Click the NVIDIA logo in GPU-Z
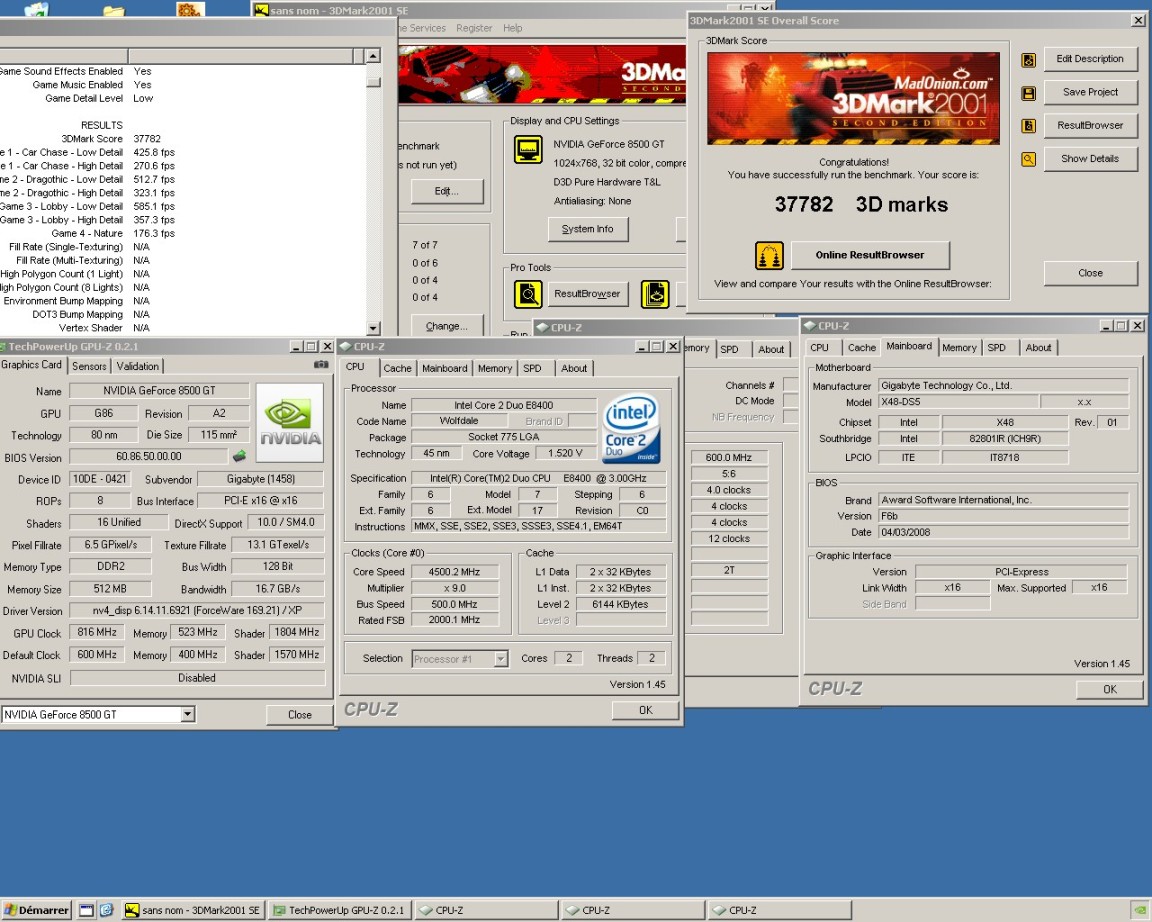 tap(289, 422)
